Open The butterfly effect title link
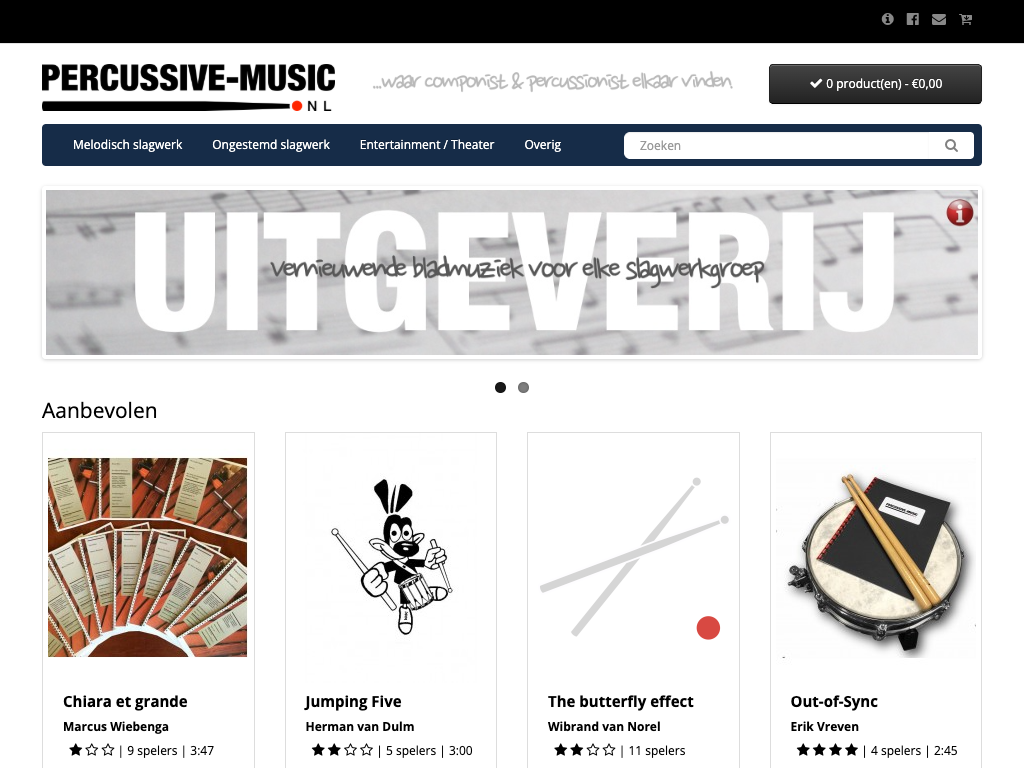1024x768 pixels. [620, 701]
